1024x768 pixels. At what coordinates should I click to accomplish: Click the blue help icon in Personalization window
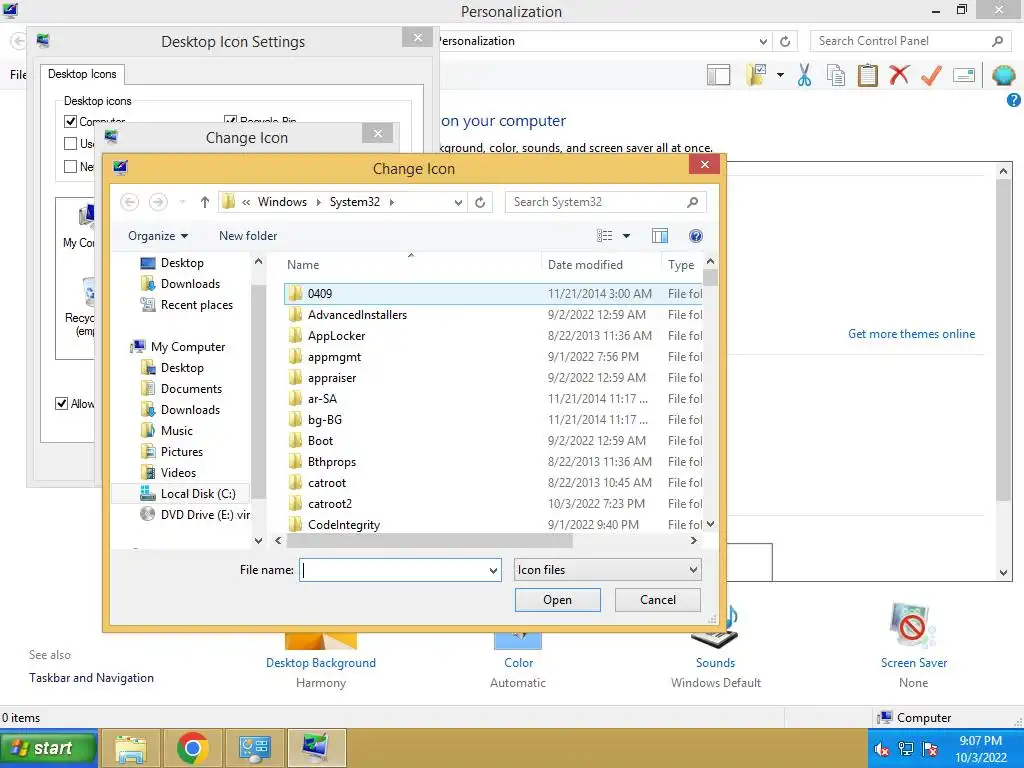(x=1014, y=100)
